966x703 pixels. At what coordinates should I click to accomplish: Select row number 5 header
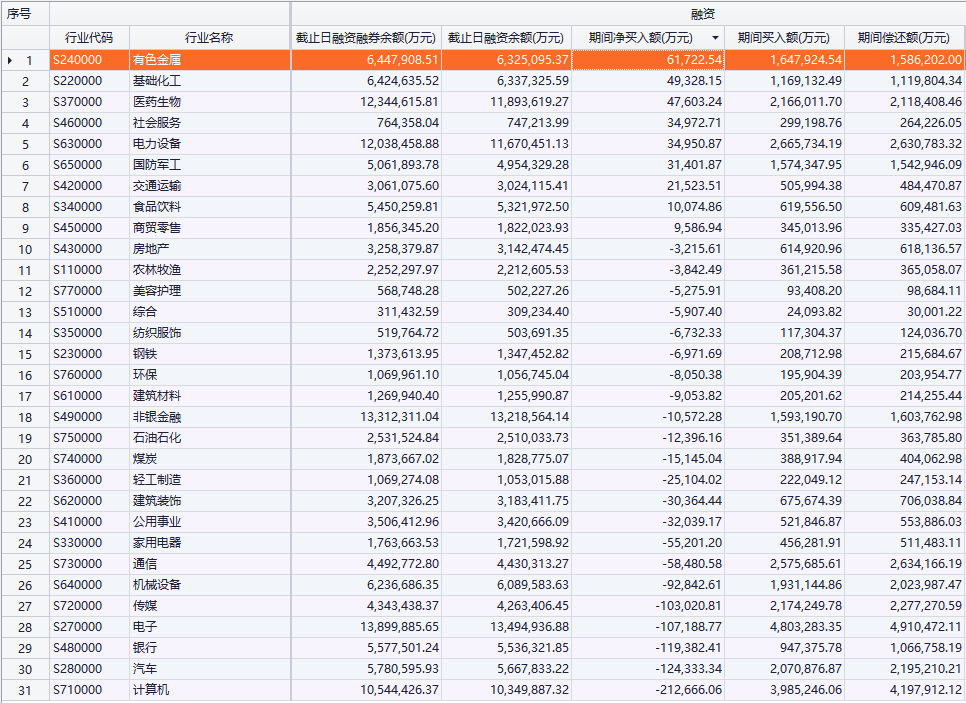[25, 144]
